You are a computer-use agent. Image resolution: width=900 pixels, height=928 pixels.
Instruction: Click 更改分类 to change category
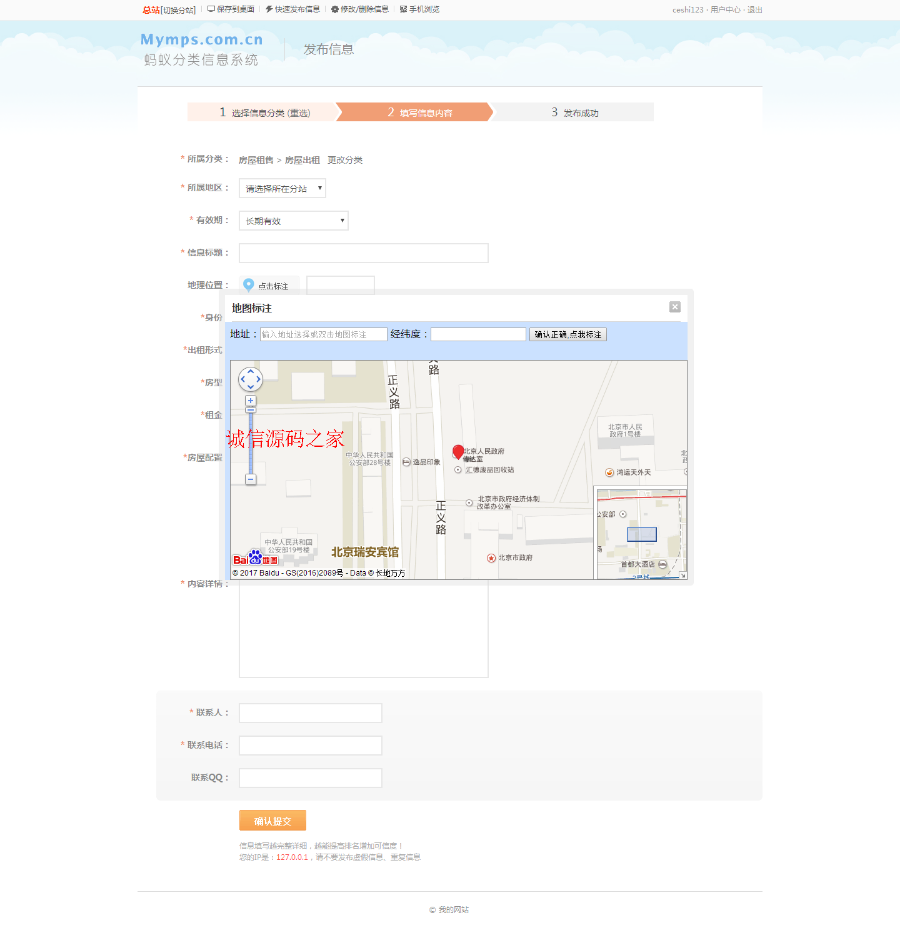coord(345,160)
